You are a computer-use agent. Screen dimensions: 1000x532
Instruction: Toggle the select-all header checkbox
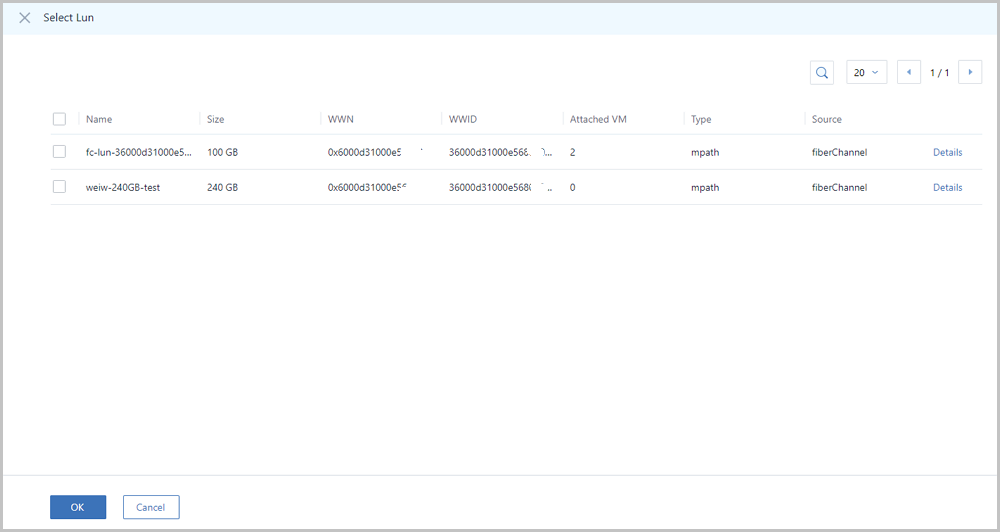(59, 119)
